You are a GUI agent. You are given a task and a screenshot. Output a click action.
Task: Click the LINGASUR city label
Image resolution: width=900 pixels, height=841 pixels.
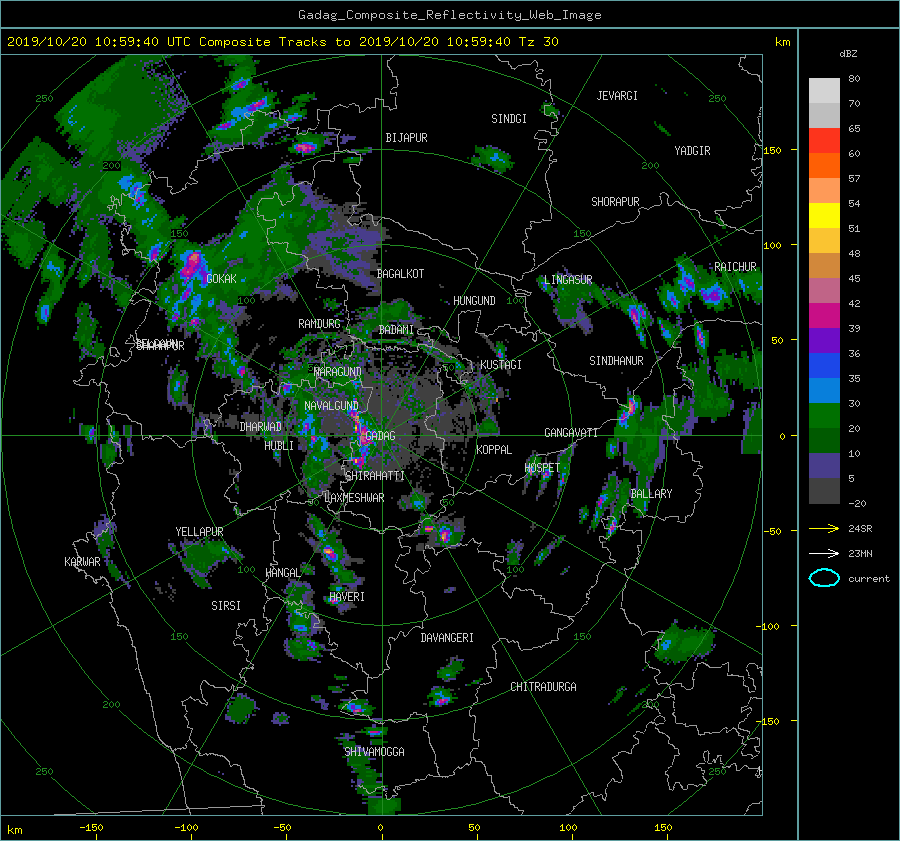click(568, 280)
